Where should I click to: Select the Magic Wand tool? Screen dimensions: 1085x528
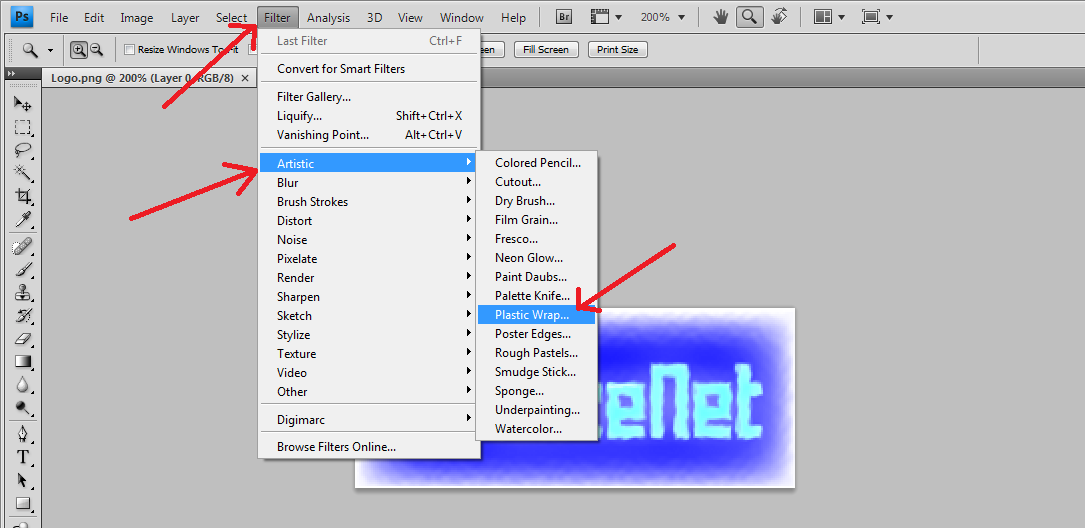click(x=23, y=172)
